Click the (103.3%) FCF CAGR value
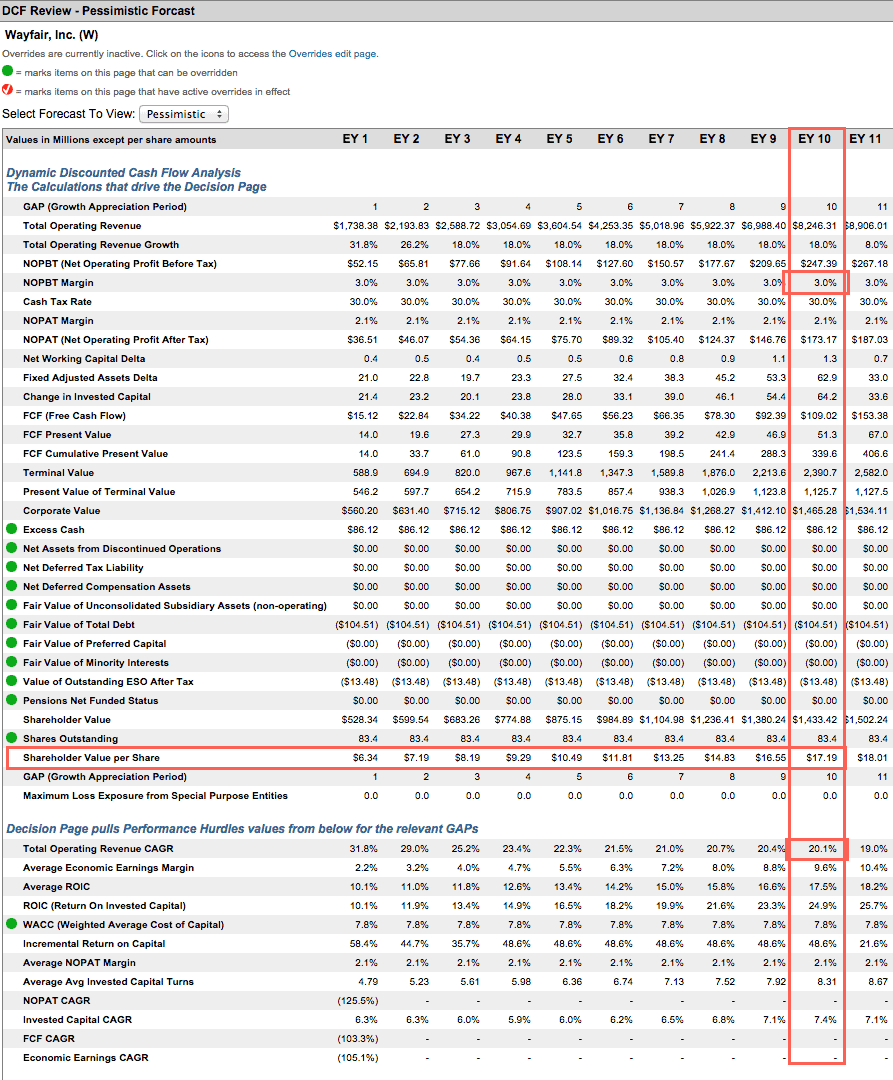The height and width of the screenshot is (1080, 893). [357, 1039]
